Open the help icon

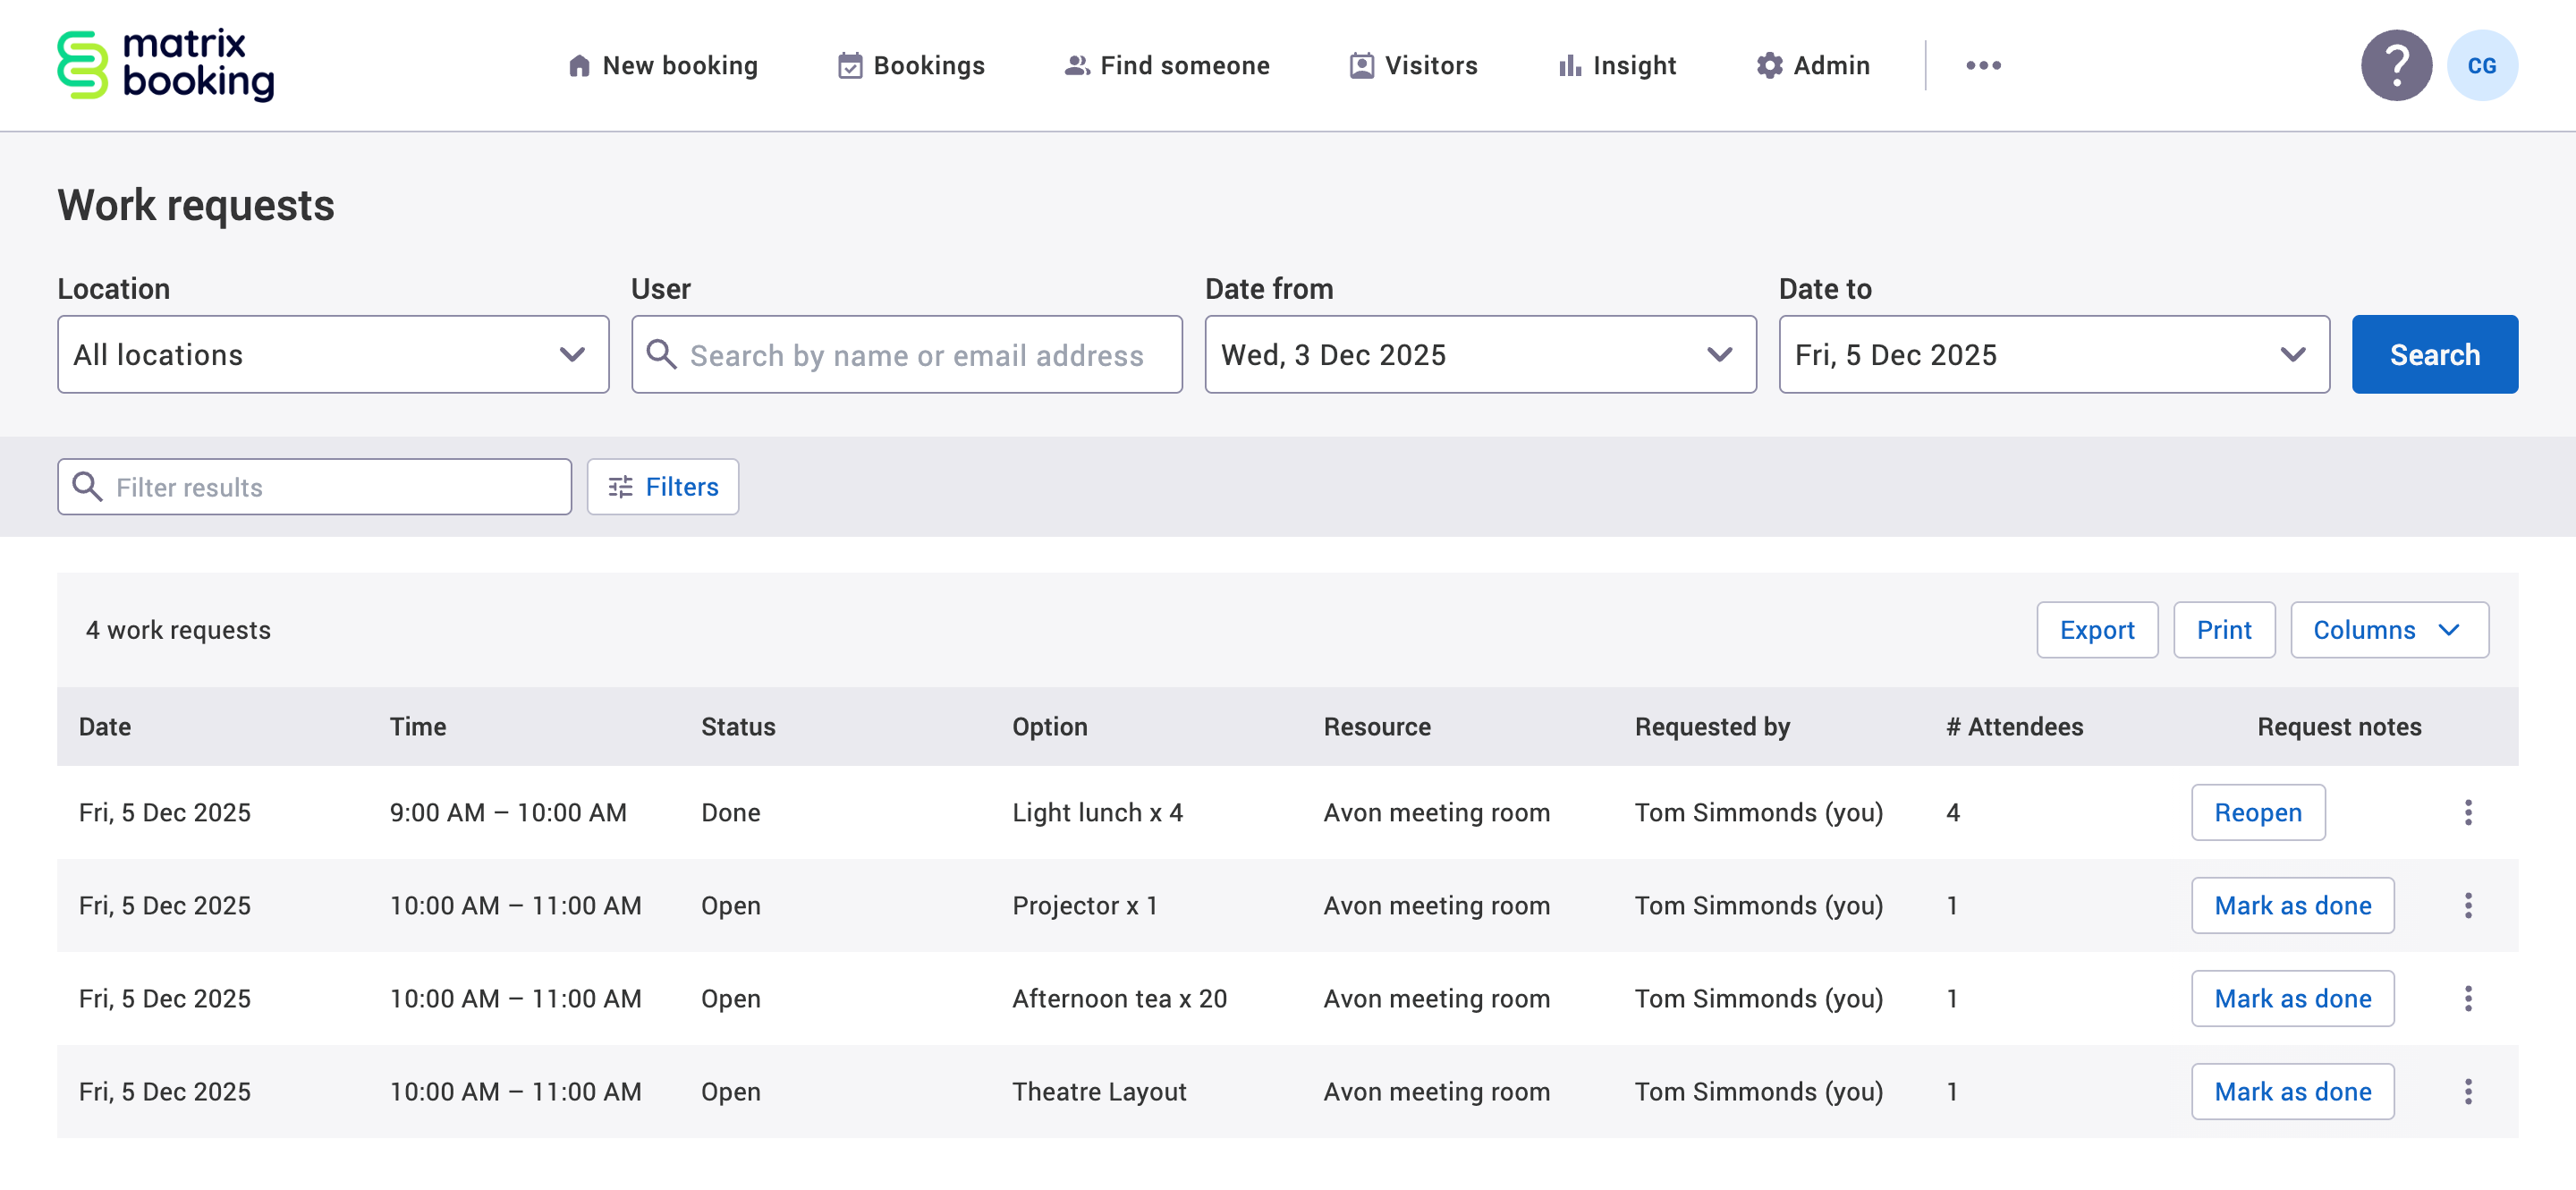tap(2396, 65)
